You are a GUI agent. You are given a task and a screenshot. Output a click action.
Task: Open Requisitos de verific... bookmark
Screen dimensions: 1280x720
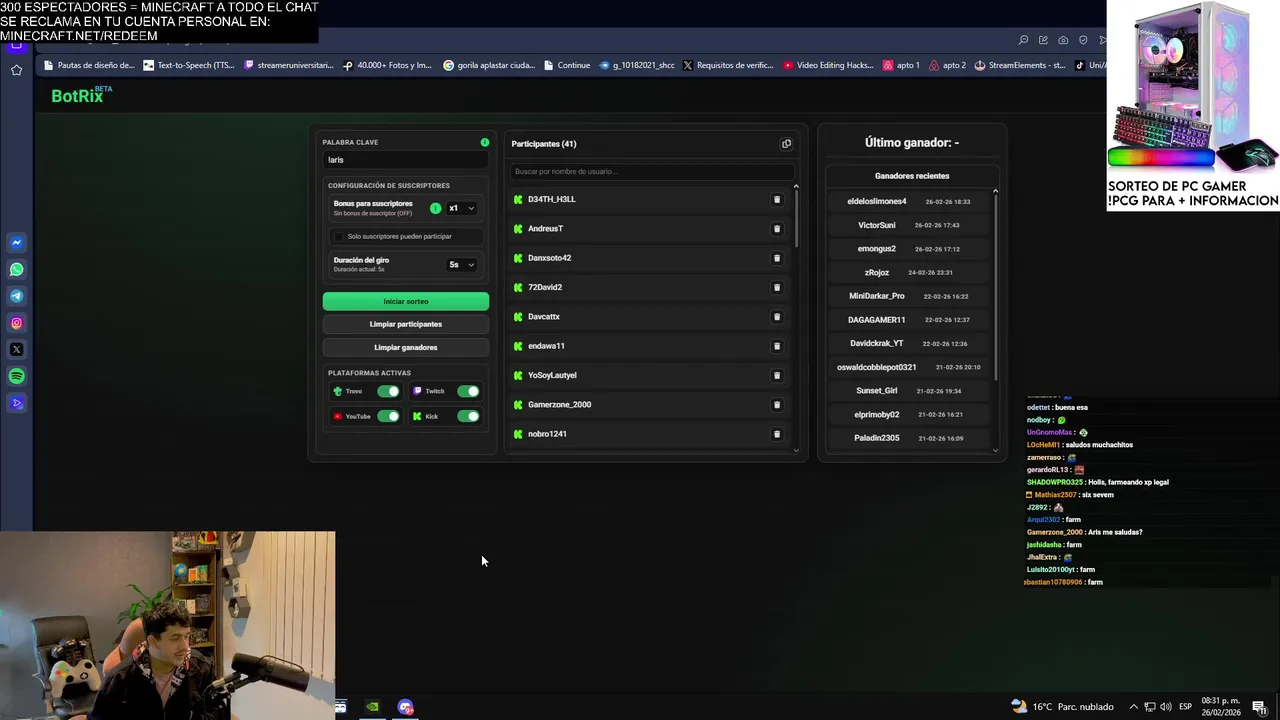click(728, 65)
